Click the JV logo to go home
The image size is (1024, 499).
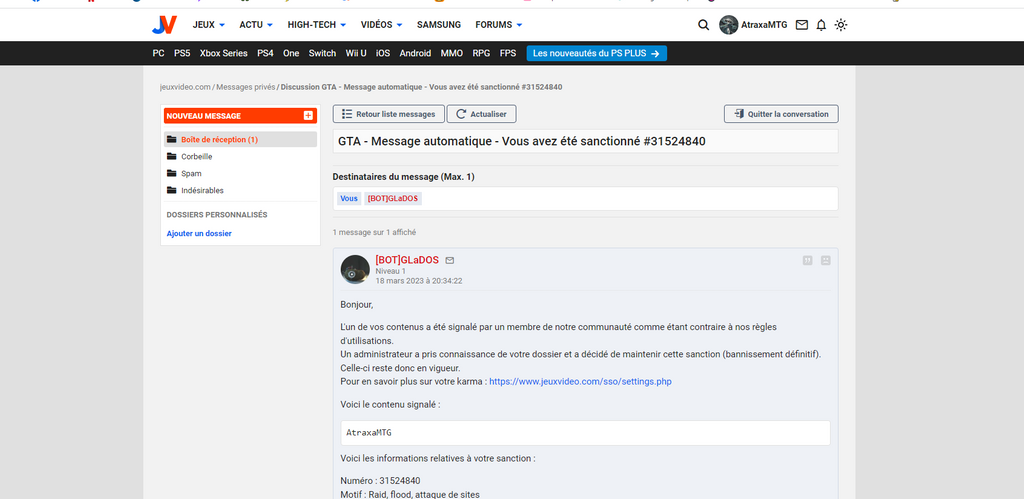point(164,25)
